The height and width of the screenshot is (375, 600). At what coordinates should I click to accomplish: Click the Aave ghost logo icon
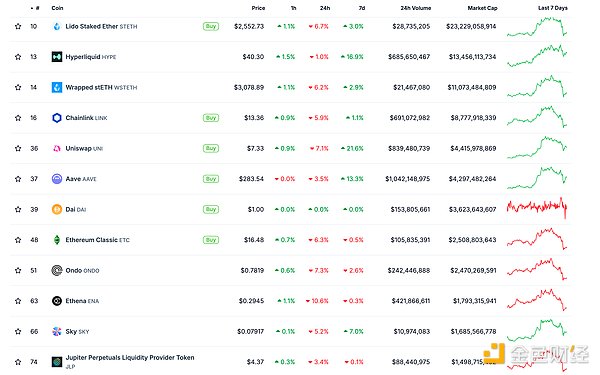pyautogui.click(x=57, y=179)
